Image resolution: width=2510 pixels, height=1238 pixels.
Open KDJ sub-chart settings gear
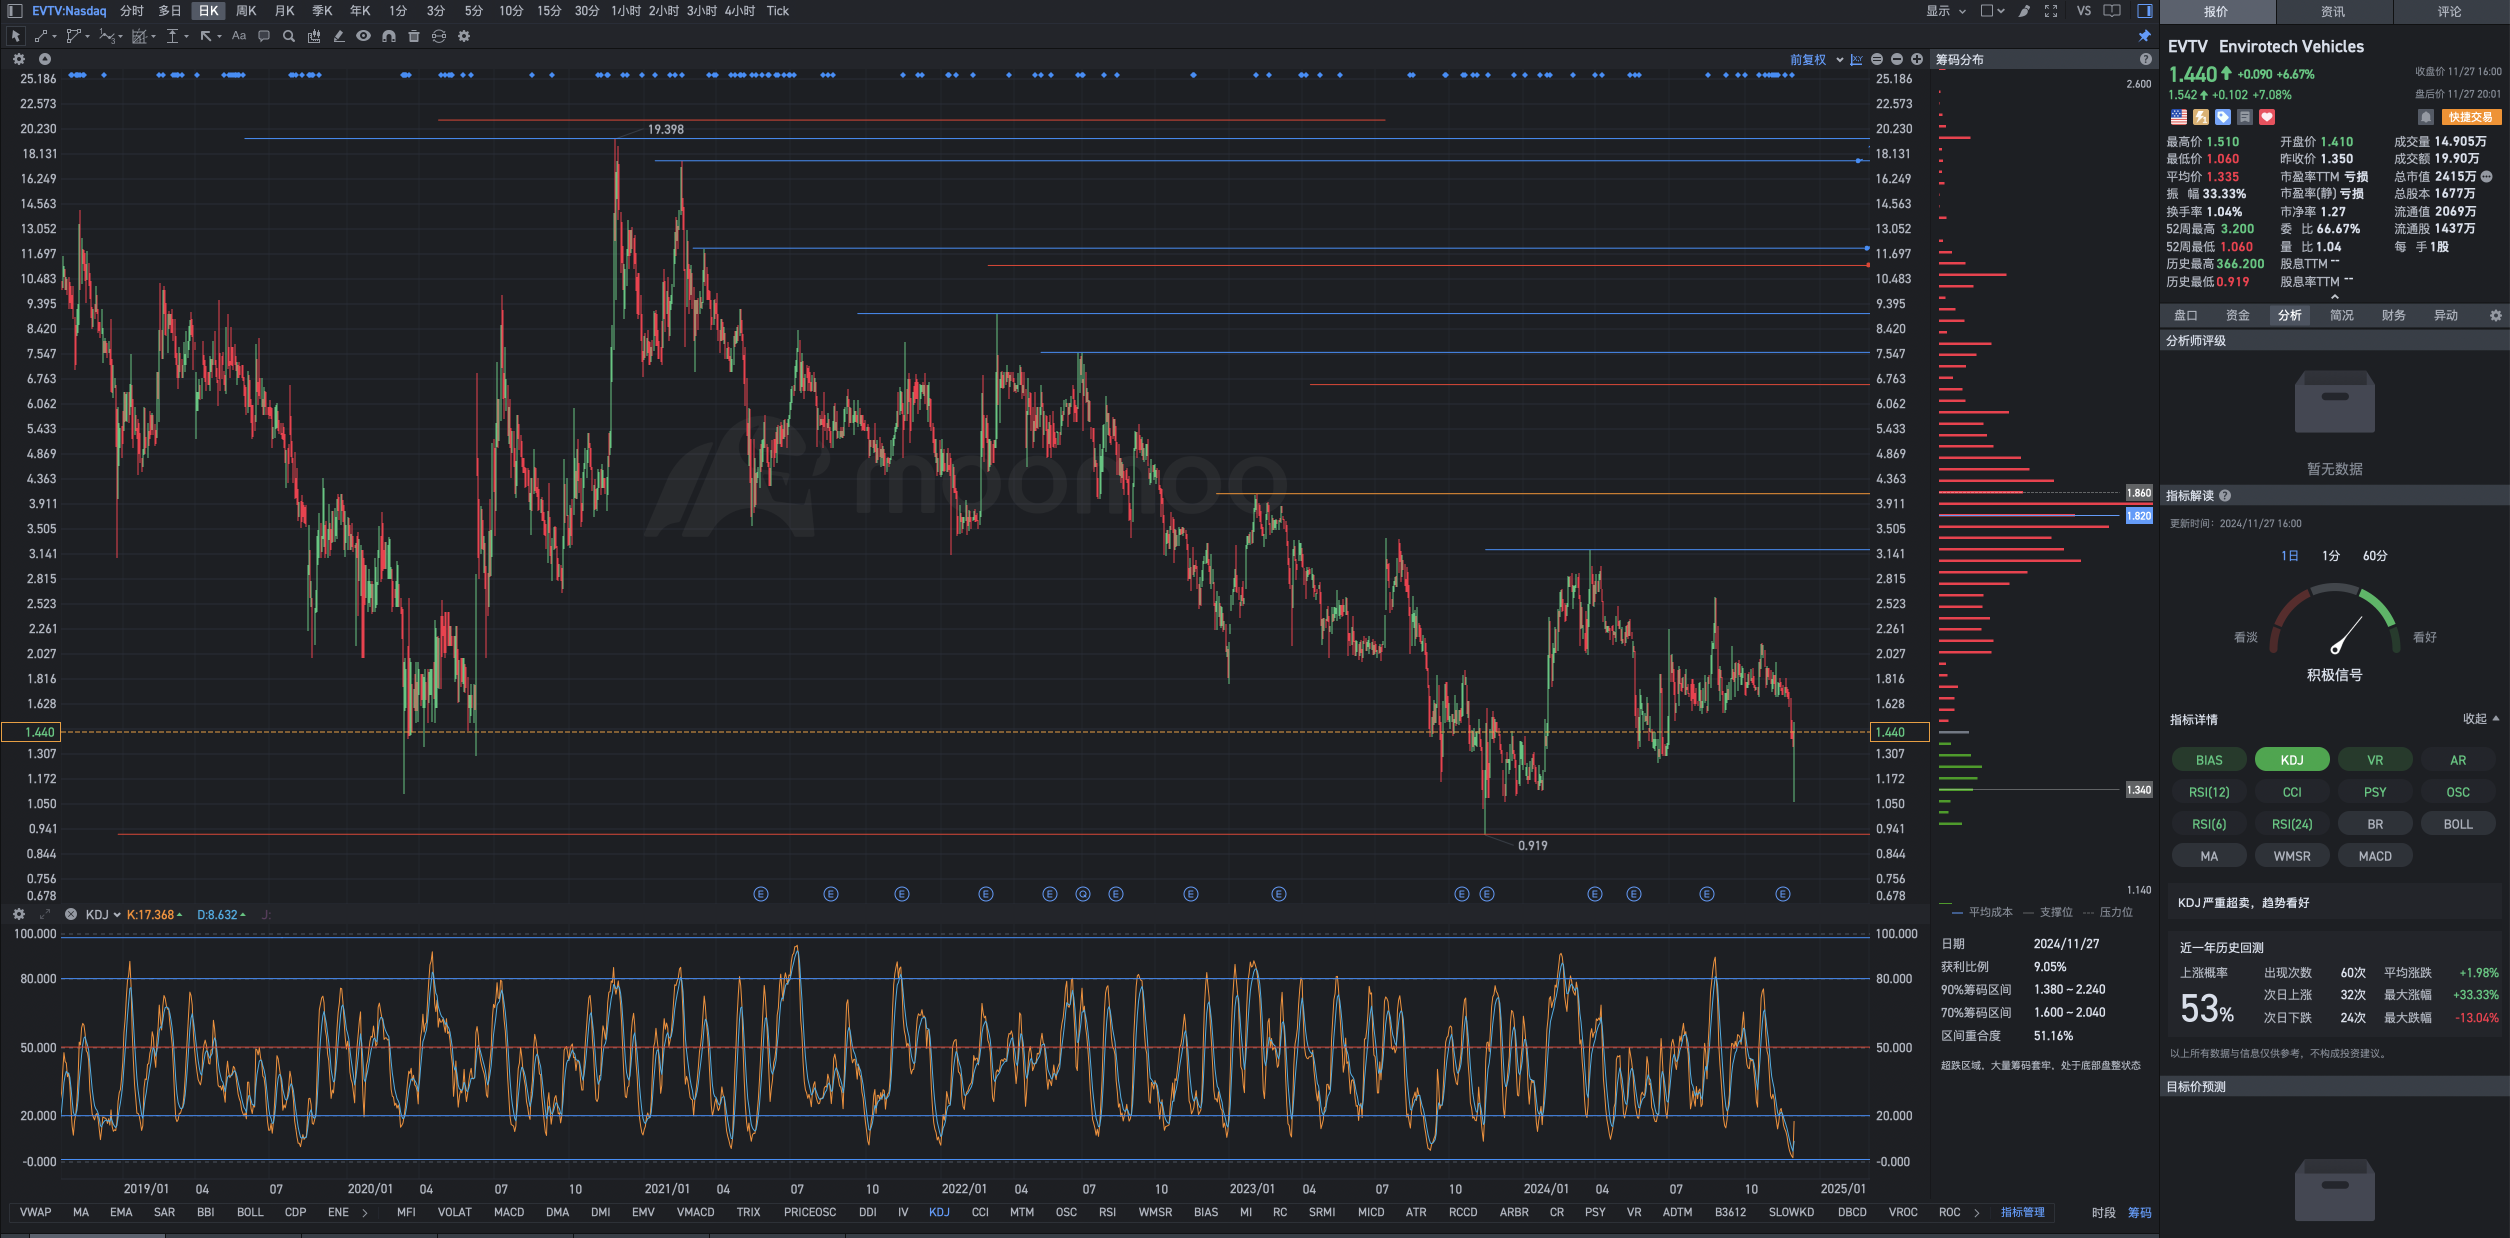(x=18, y=915)
